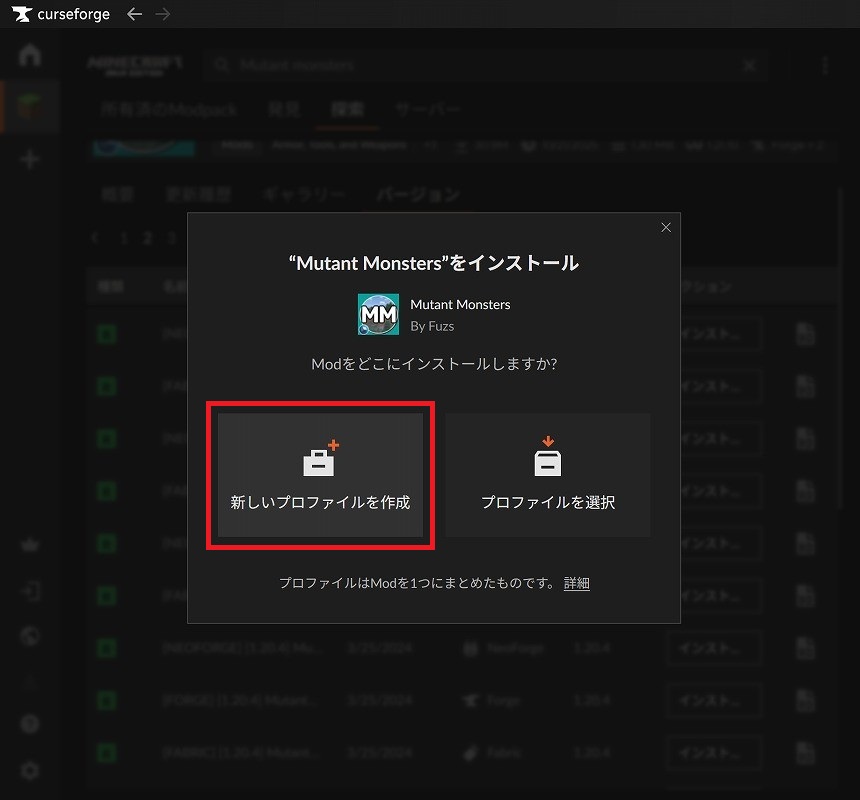The image size is (860, 800).
Task: Click the login door icon in sidebar
Action: coord(30,591)
